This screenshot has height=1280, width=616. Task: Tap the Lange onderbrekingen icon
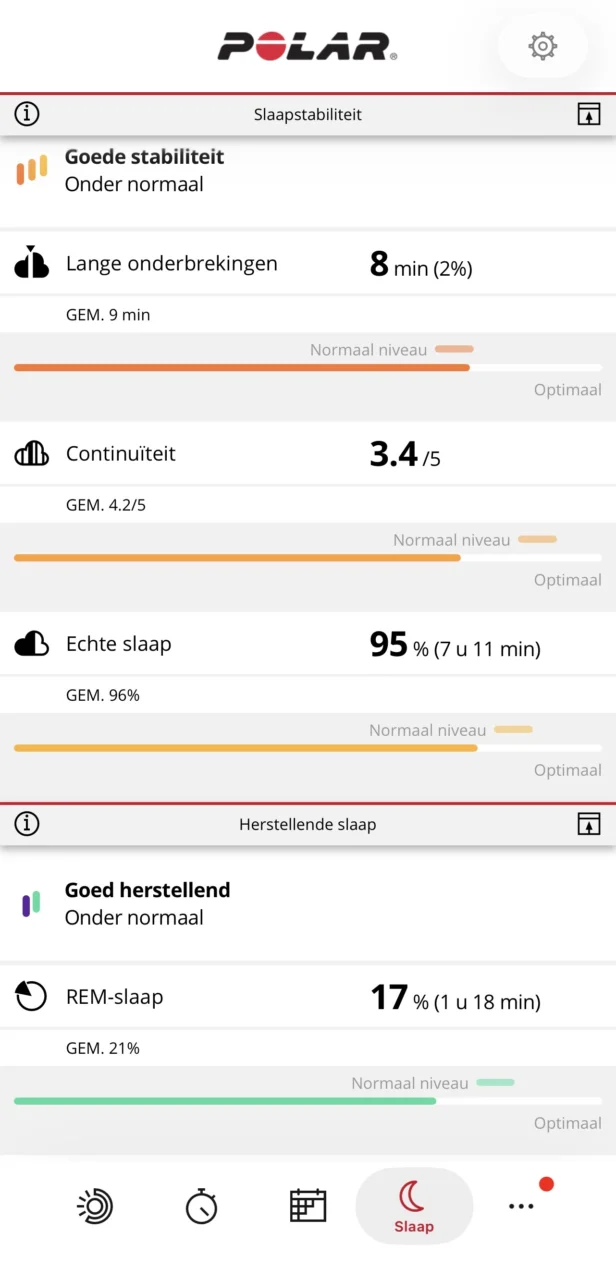[x=32, y=263]
